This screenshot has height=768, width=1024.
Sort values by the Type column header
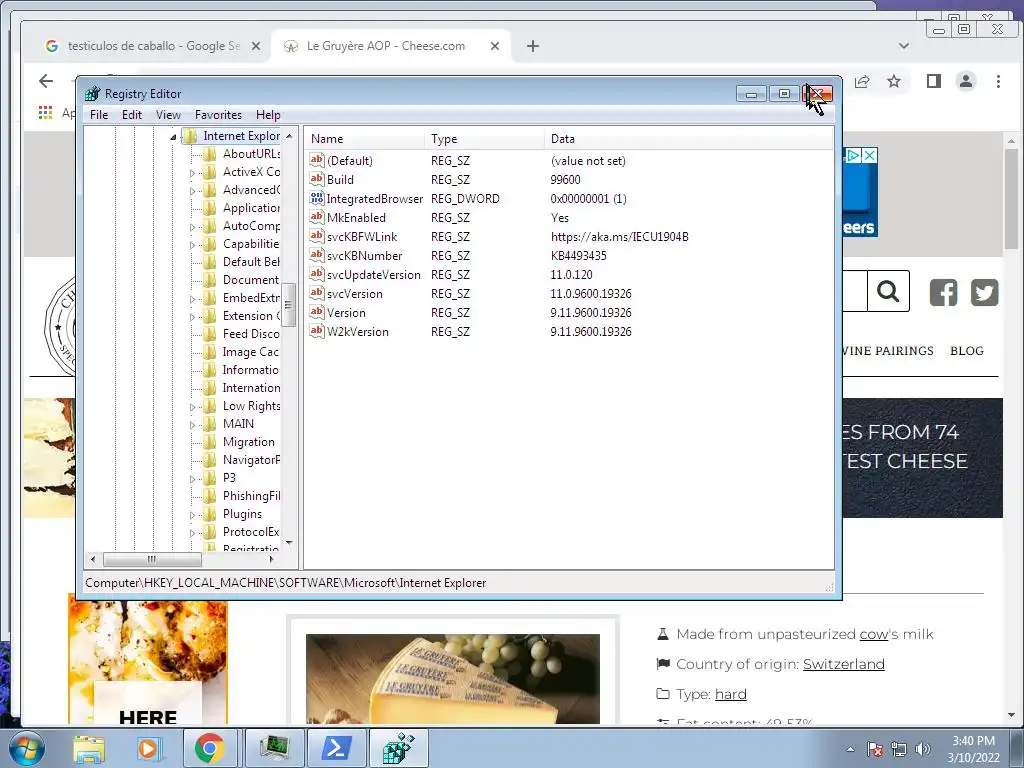484,138
